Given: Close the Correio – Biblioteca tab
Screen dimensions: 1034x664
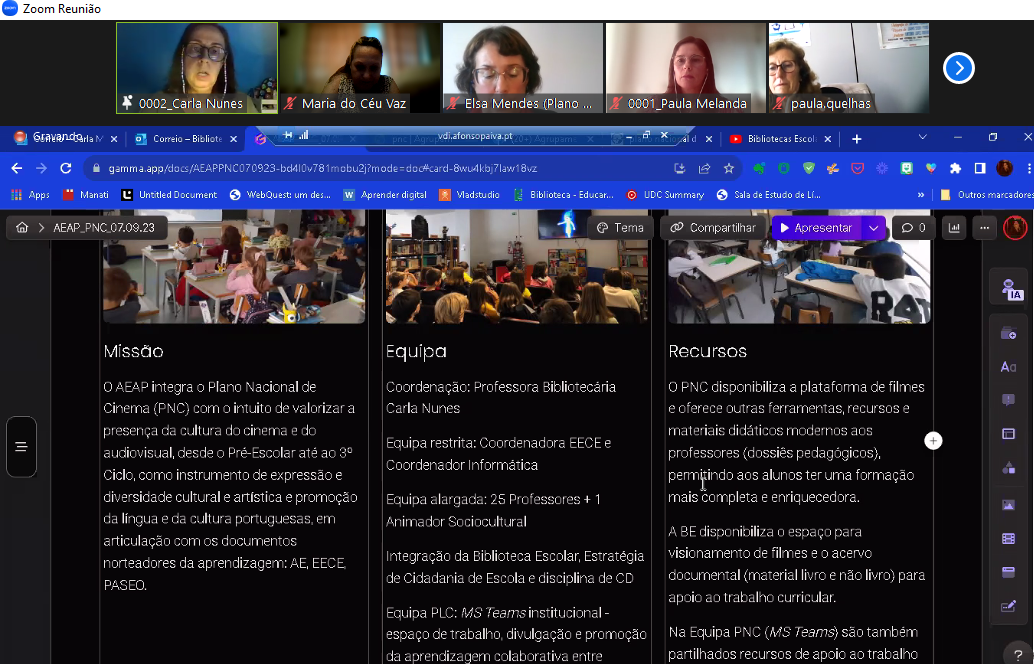Looking at the screenshot, I should click(233, 138).
